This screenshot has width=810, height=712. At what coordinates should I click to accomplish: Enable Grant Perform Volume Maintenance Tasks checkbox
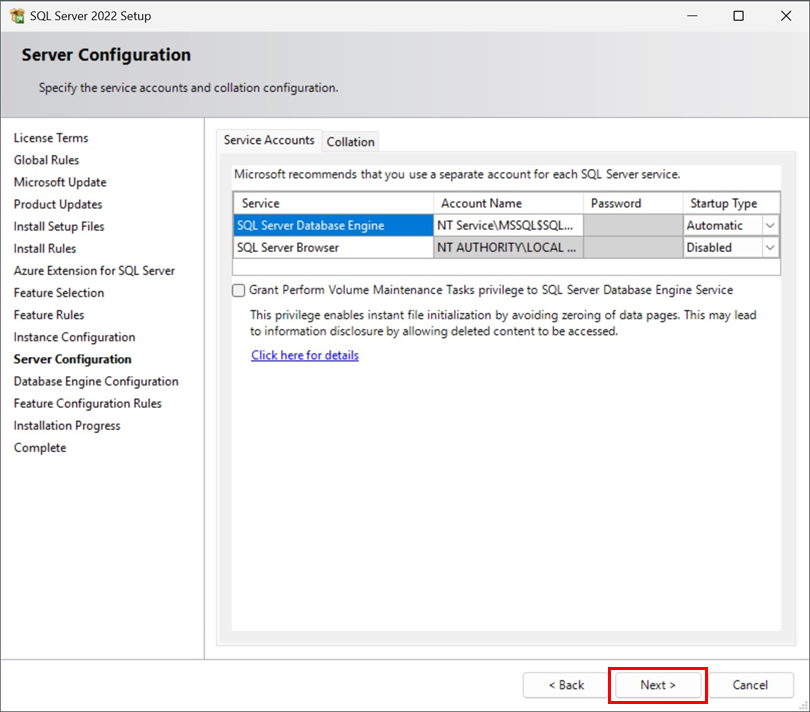tap(238, 290)
